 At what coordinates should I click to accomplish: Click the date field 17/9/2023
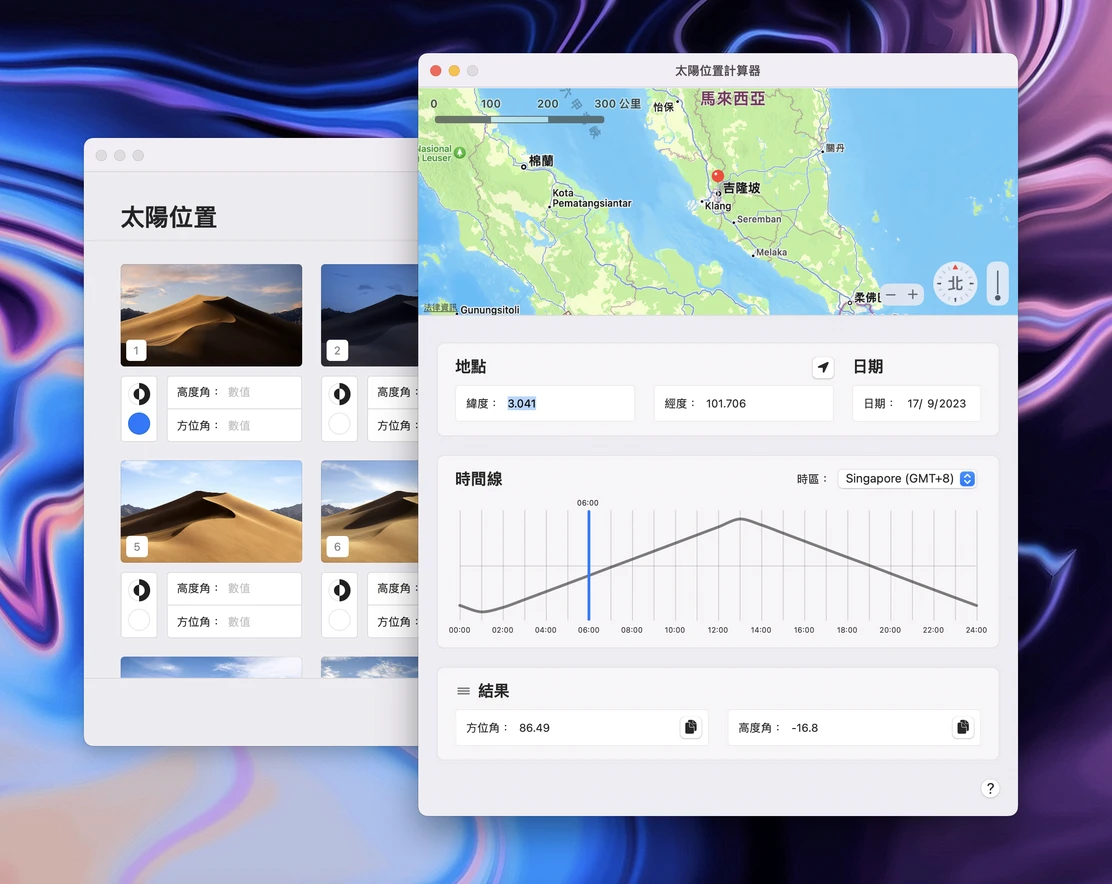point(916,403)
